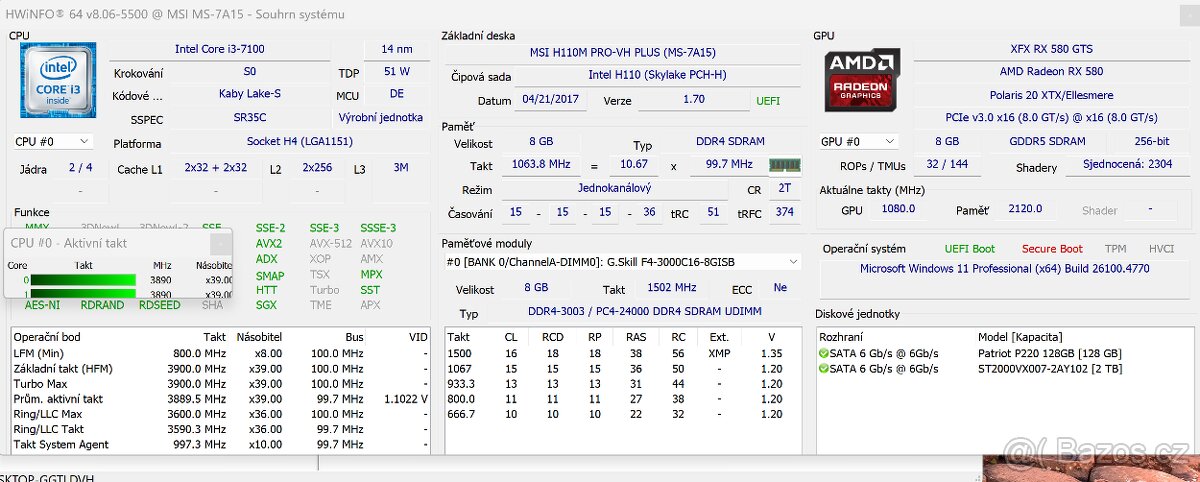This screenshot has width=1200, height=482.
Task: Open the GPU #0 selector dropdown
Action: [858, 142]
